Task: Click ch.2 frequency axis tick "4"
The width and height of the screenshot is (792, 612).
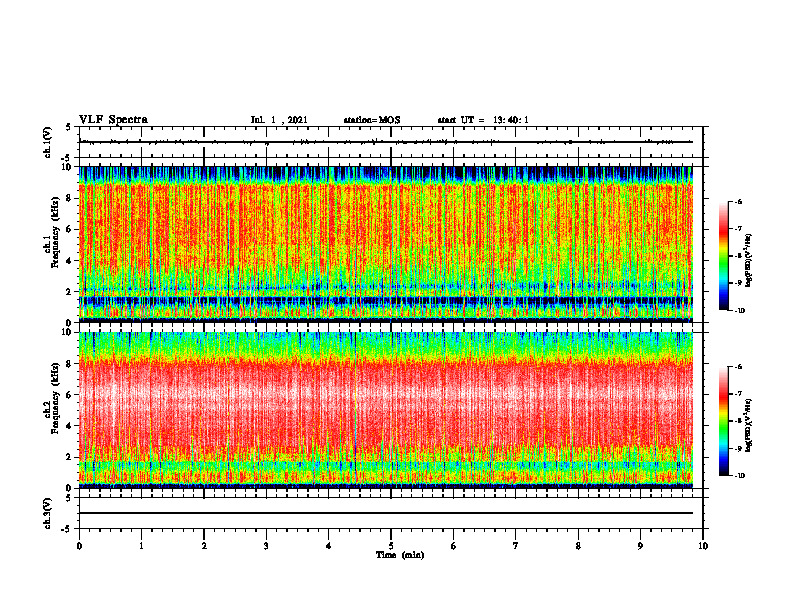Action: coord(69,426)
